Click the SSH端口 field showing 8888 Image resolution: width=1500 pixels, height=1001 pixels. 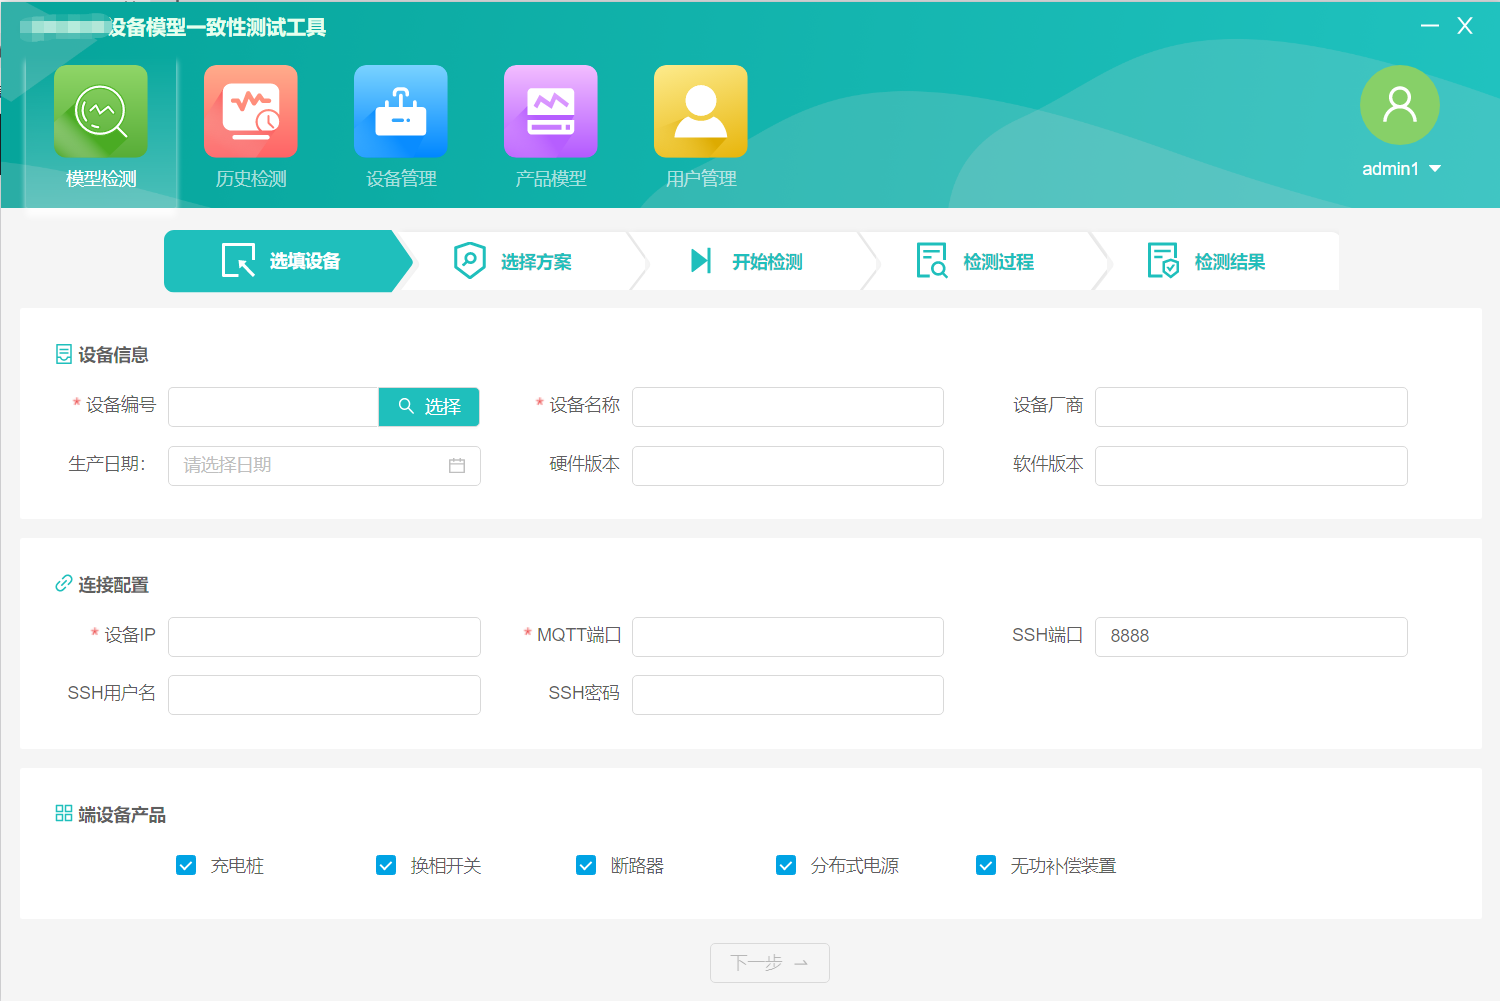click(1251, 637)
